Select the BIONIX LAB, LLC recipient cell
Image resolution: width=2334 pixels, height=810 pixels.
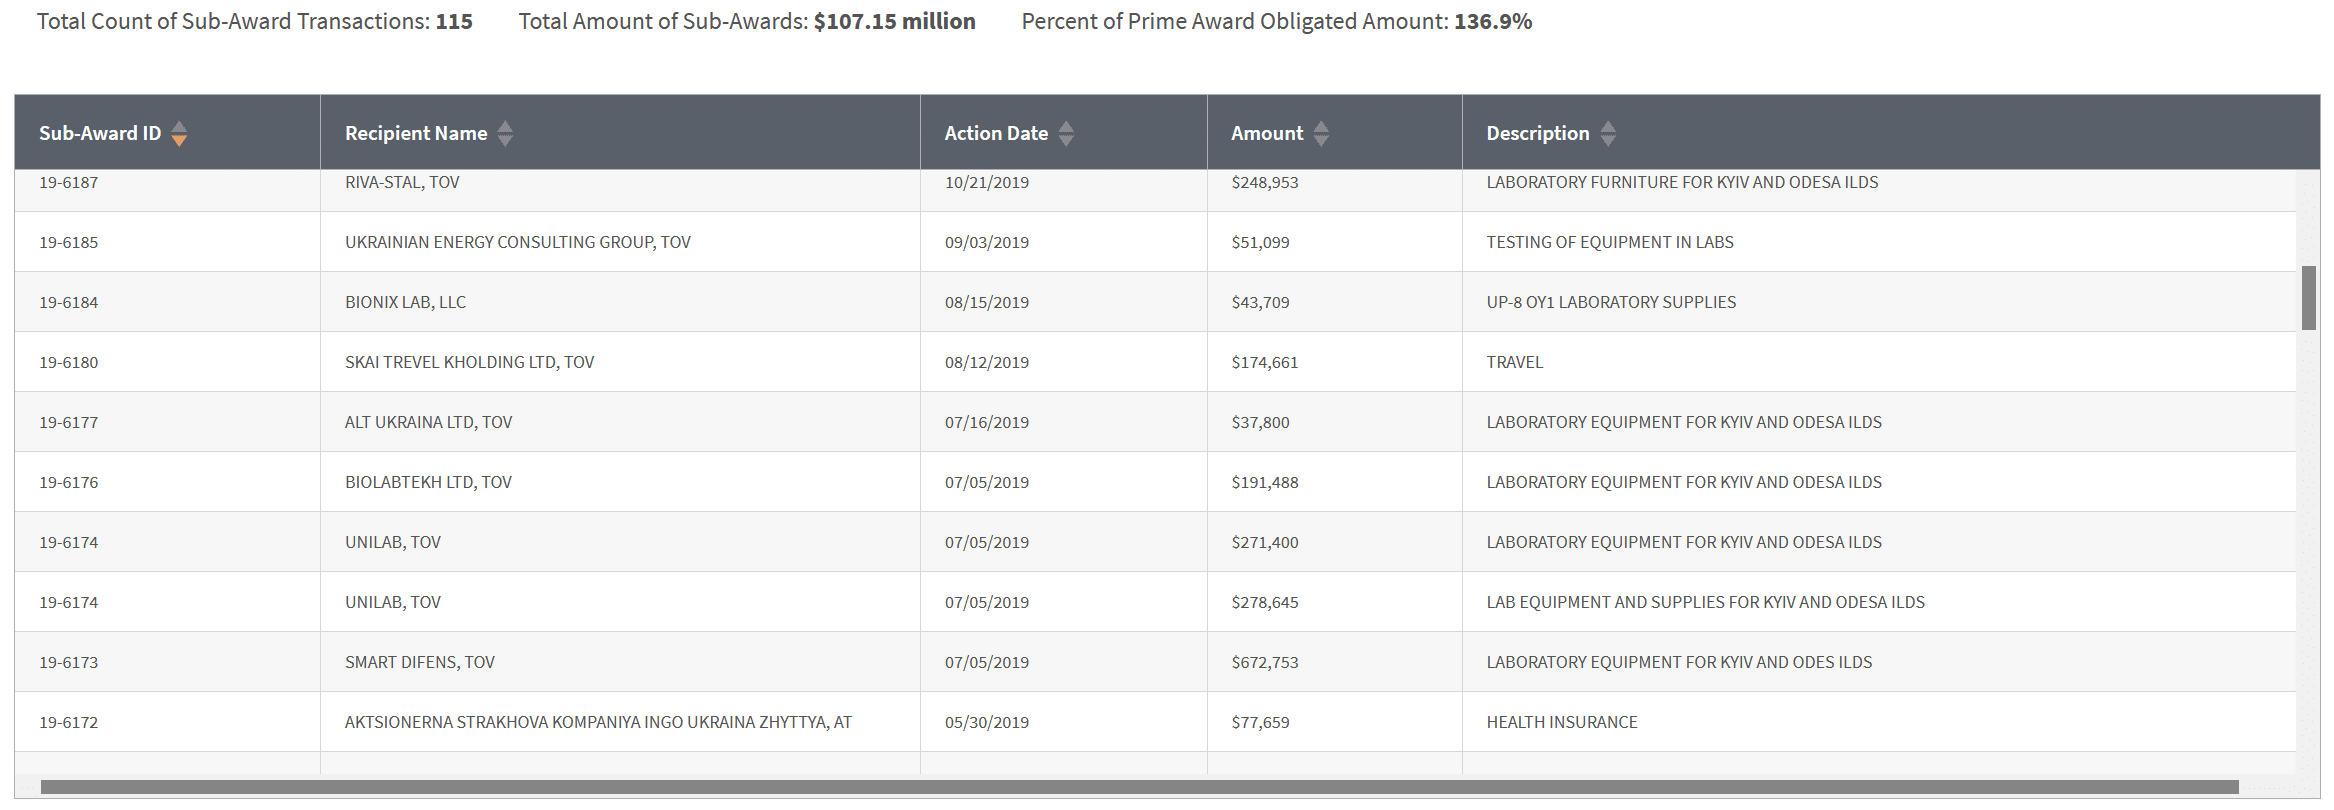[x=405, y=302]
